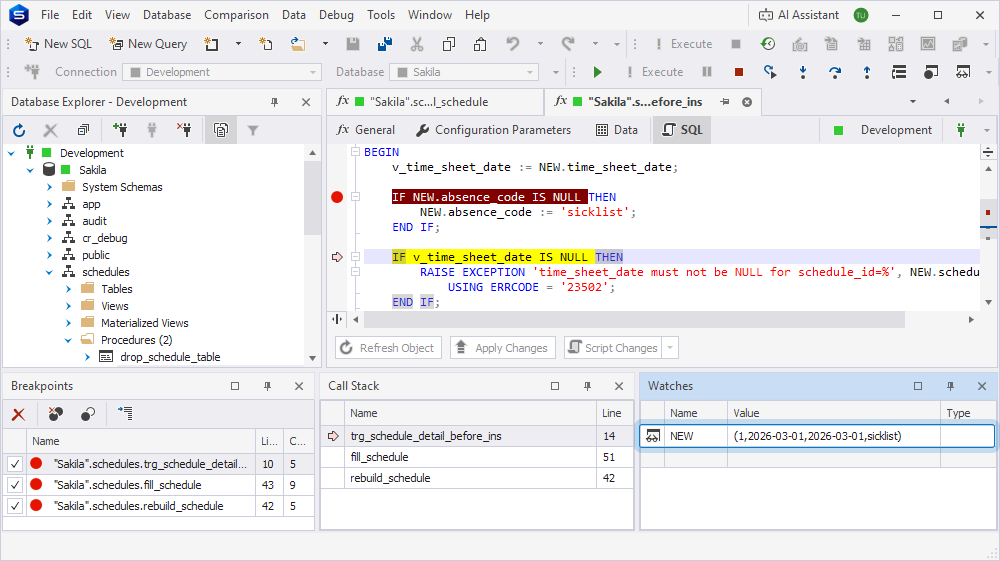This screenshot has height=561, width=1000.
Task: Click the Redo arrow icon
Action: (568, 44)
